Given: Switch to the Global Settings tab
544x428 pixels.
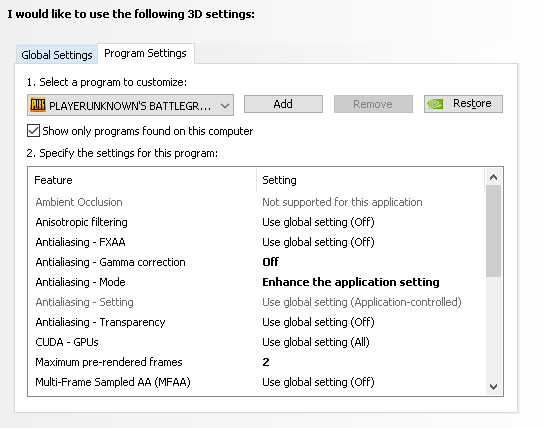Looking at the screenshot, I should click(57, 55).
